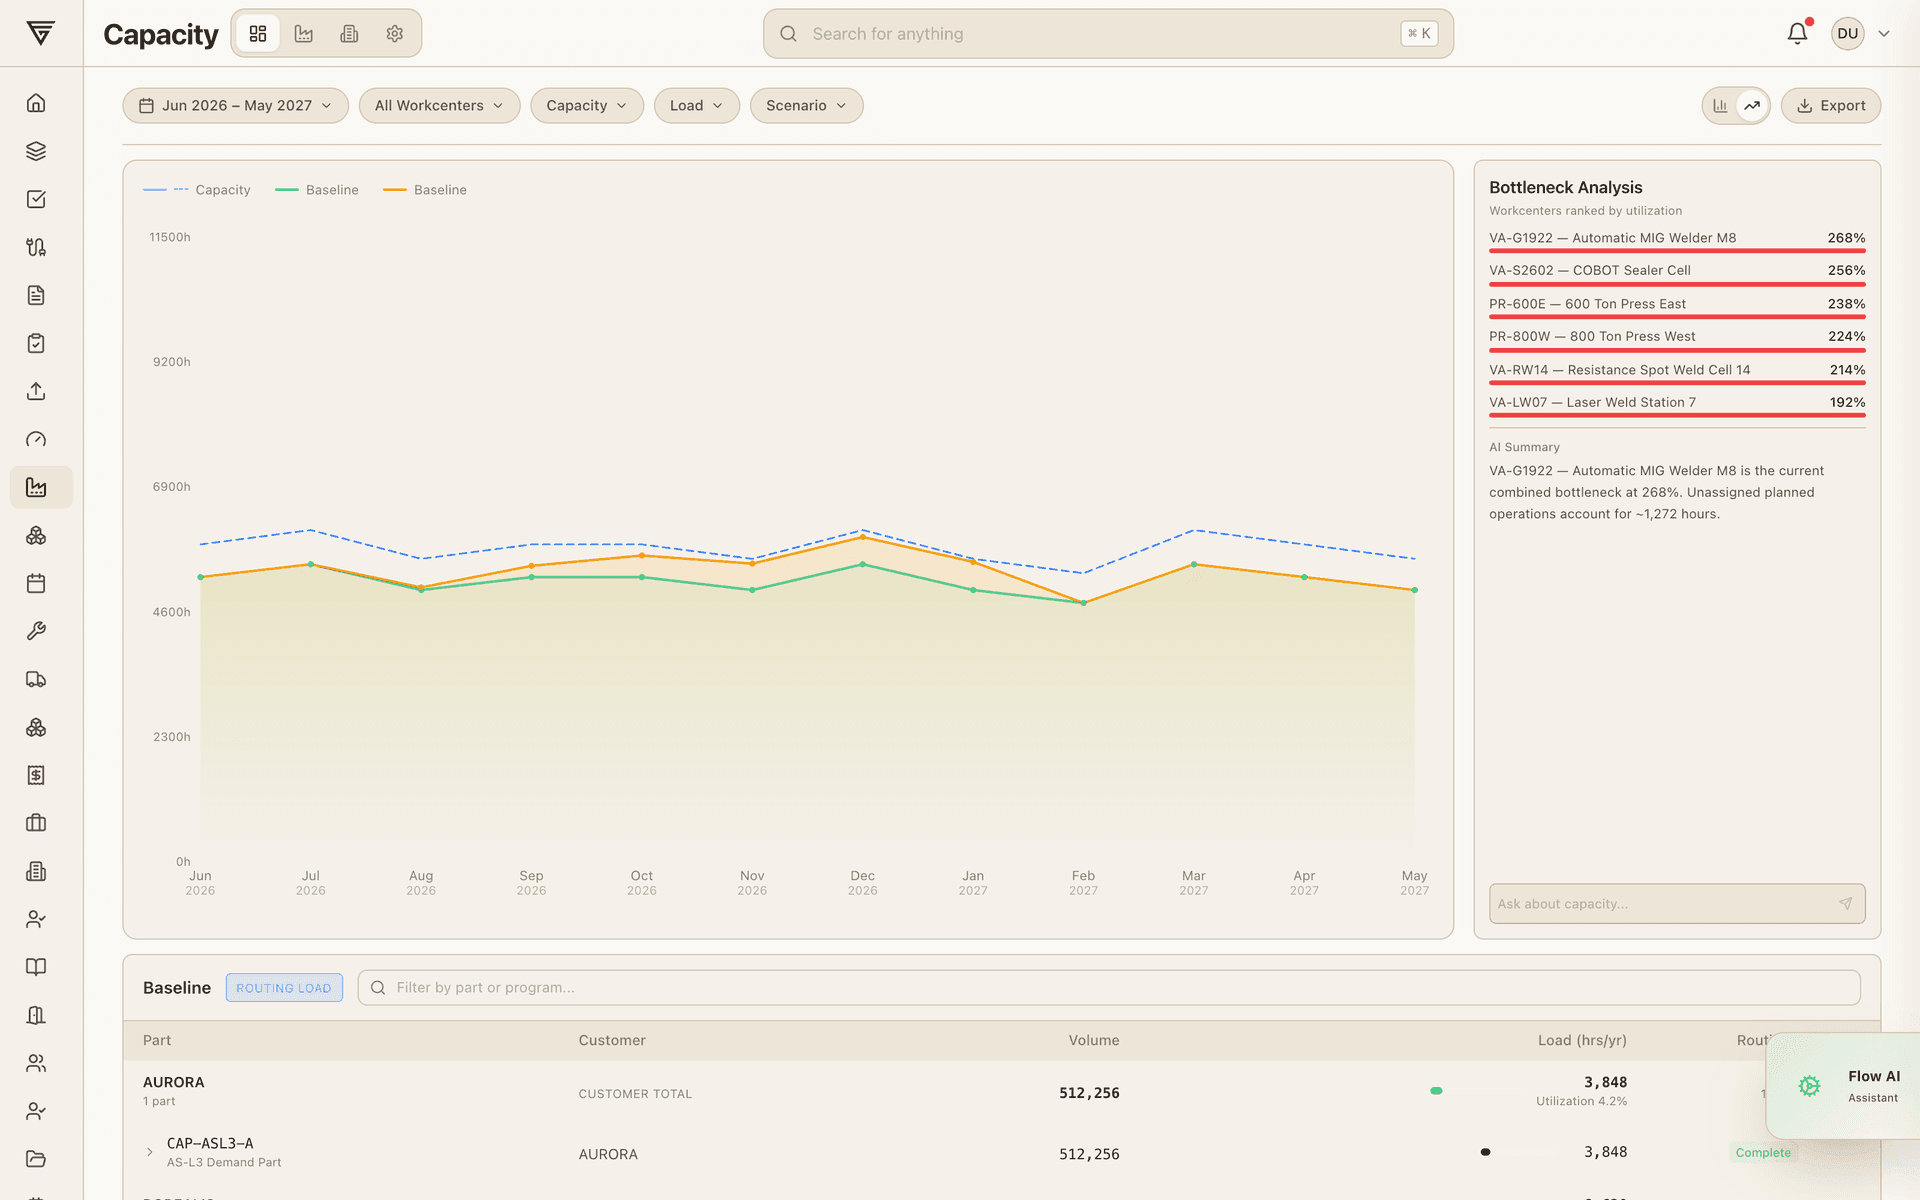Open calendar icon in sidebar
Screen dimensions: 1920x1200
tap(36, 583)
